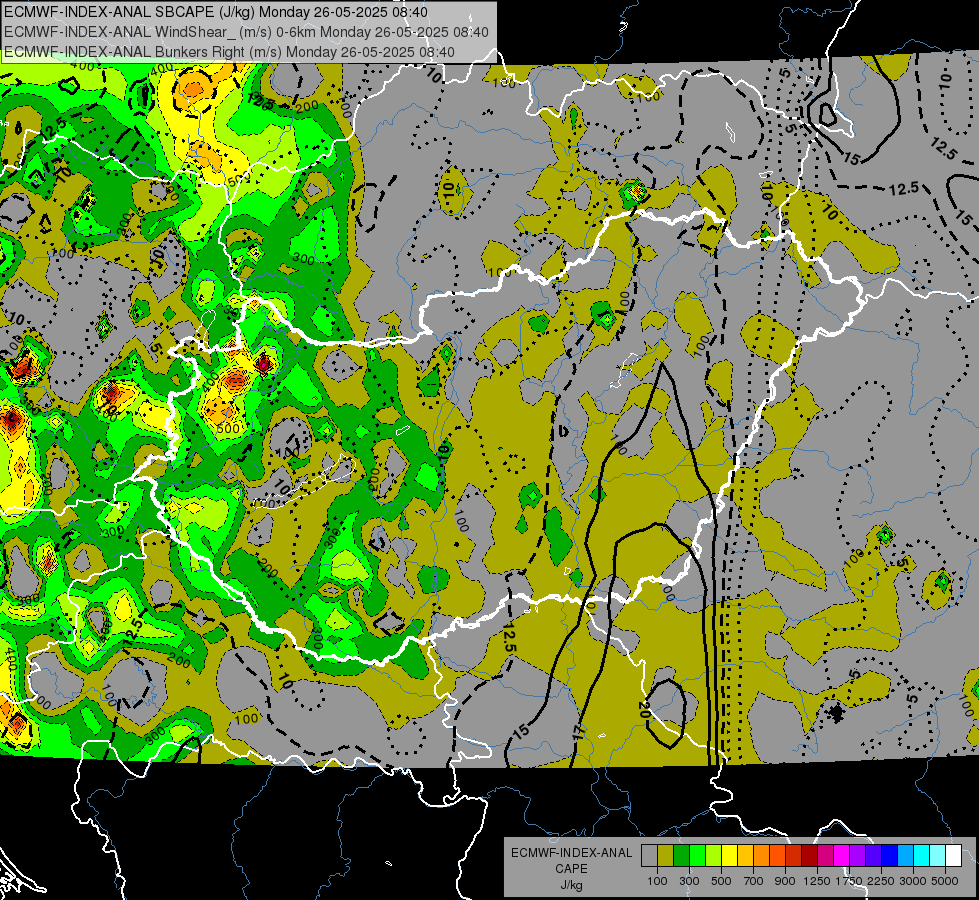Click the legend value 900
Viewport: 979px width, 900px height.
[x=785, y=881]
